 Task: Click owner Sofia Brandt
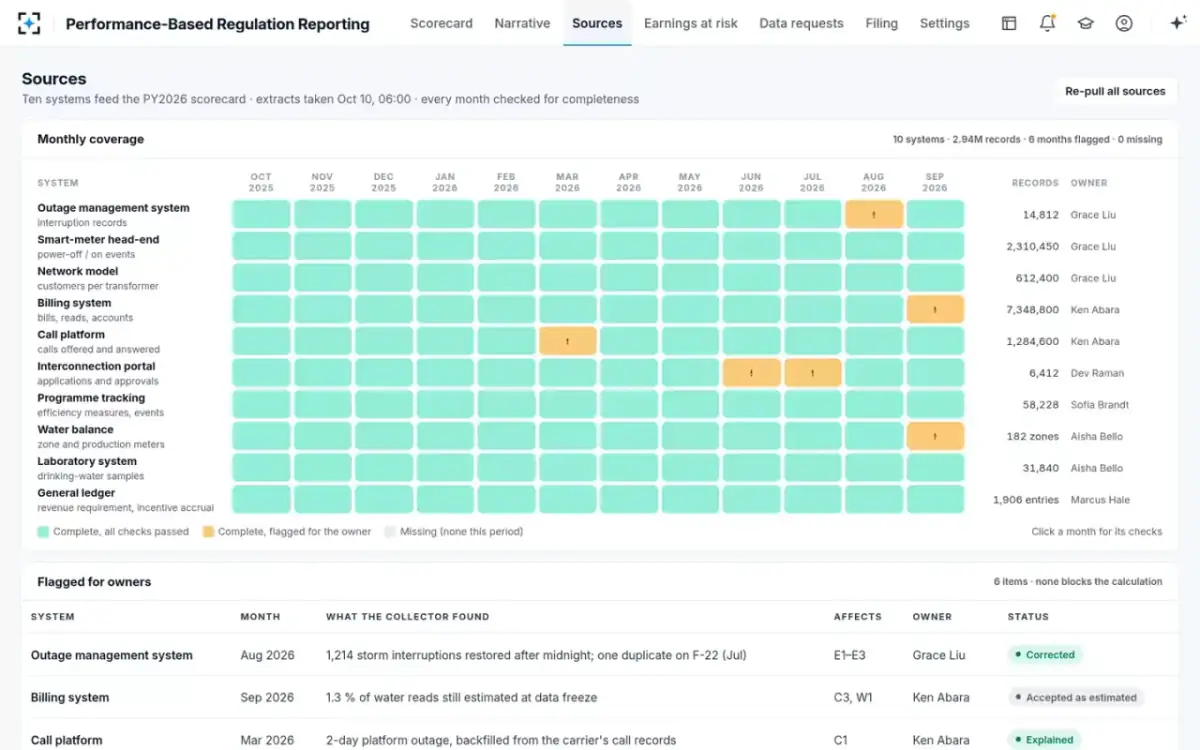coord(1100,405)
